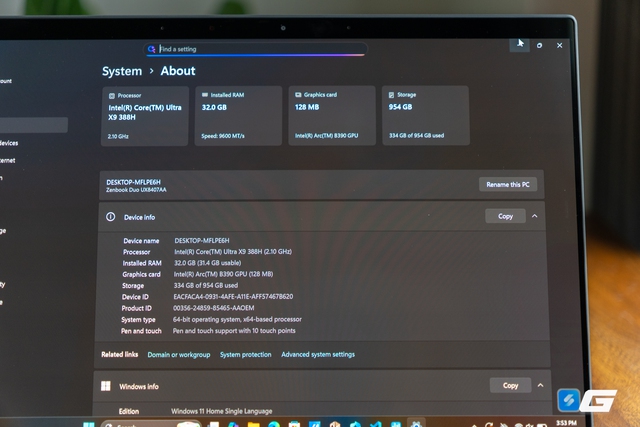Click Speed: 9600 MT/s text
The width and height of the screenshot is (640, 427).
click(223, 136)
